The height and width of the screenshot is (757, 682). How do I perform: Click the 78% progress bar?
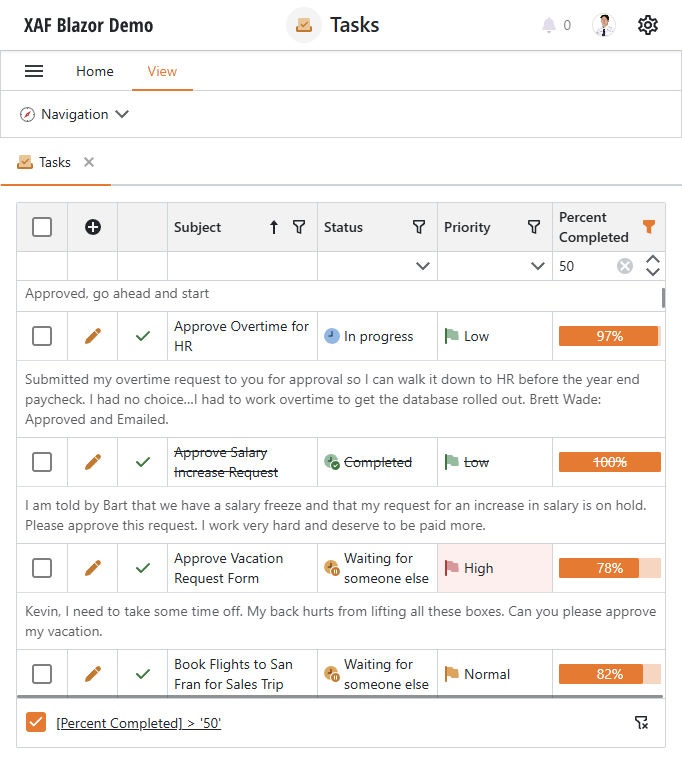click(610, 568)
